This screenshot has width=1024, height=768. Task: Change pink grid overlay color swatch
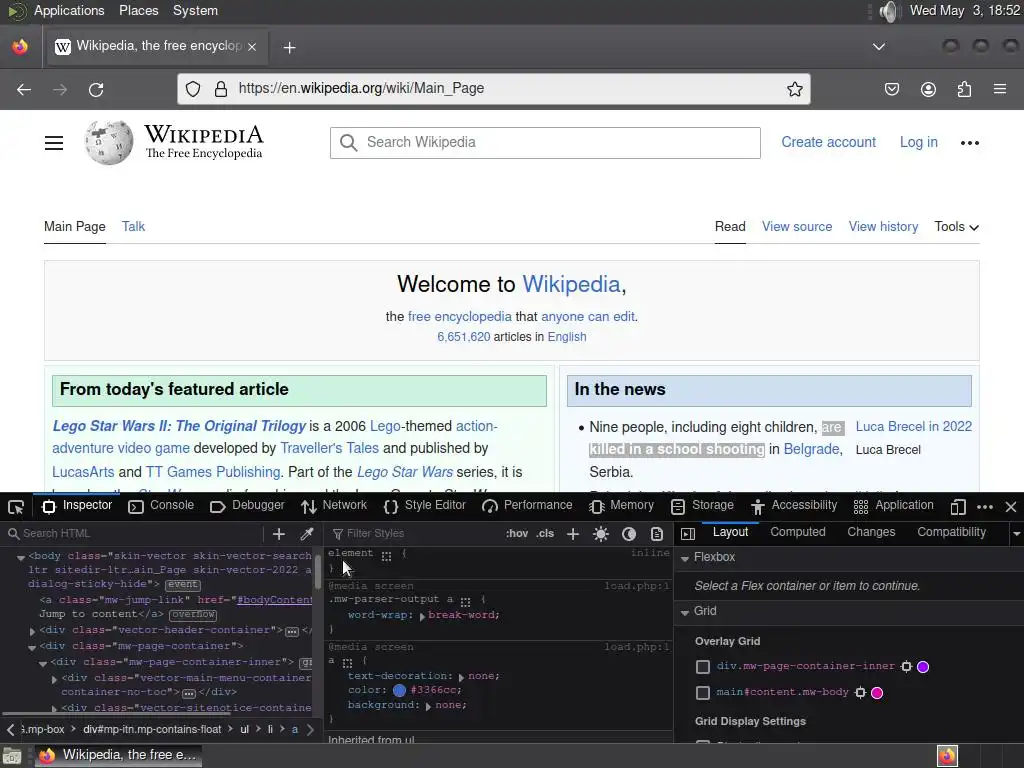(x=877, y=693)
